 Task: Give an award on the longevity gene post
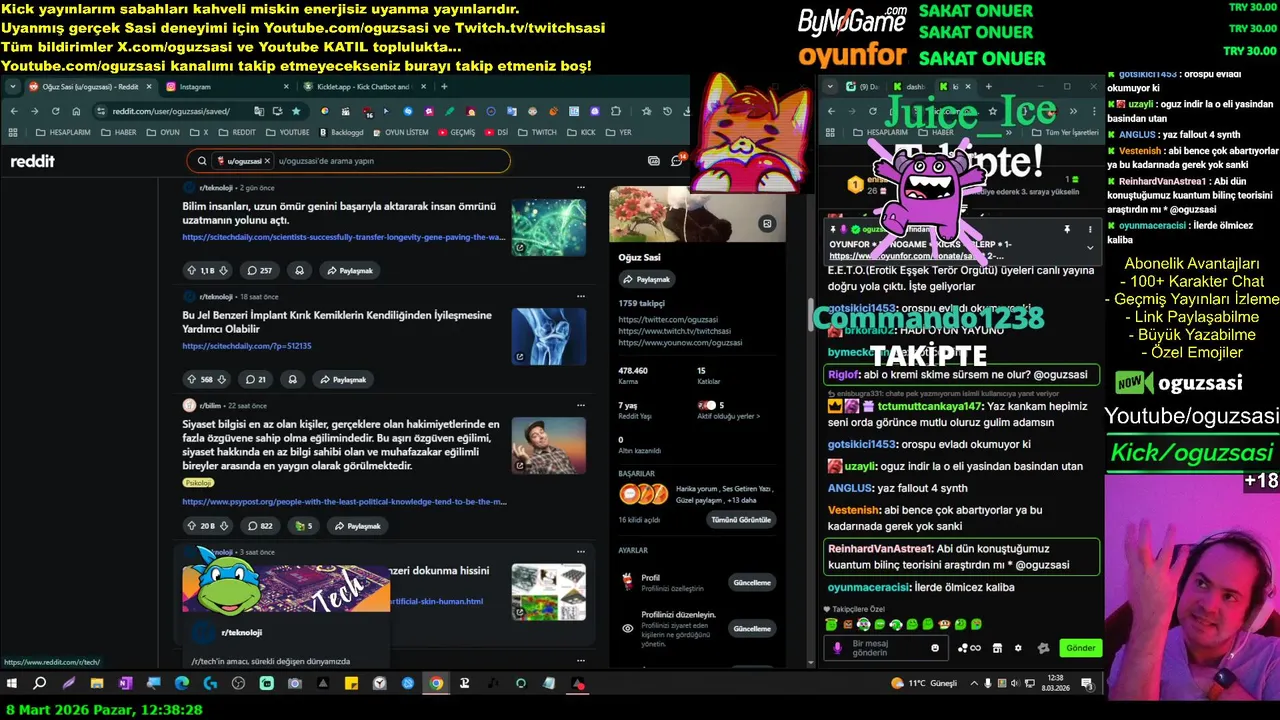299,270
